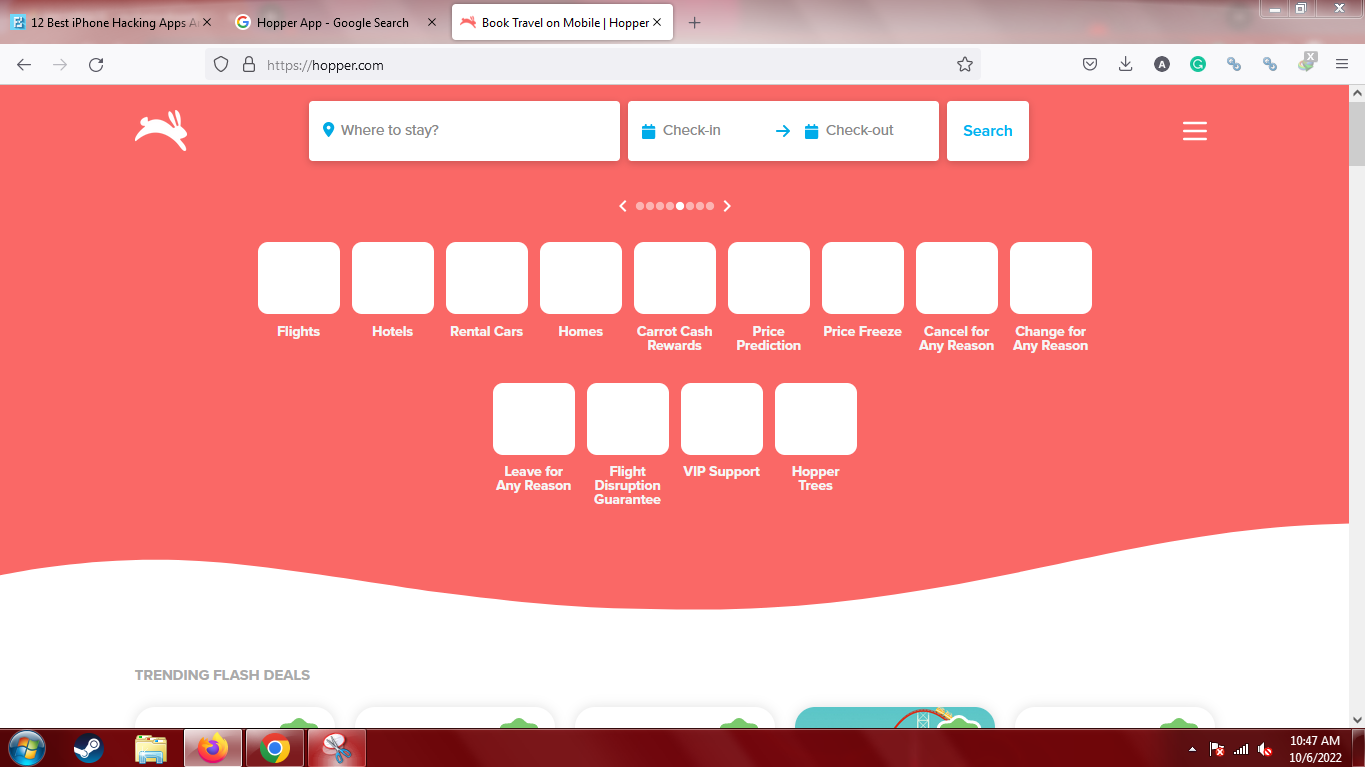This screenshot has height=767, width=1365.
Task: Go back to the previous page
Action: (24, 64)
